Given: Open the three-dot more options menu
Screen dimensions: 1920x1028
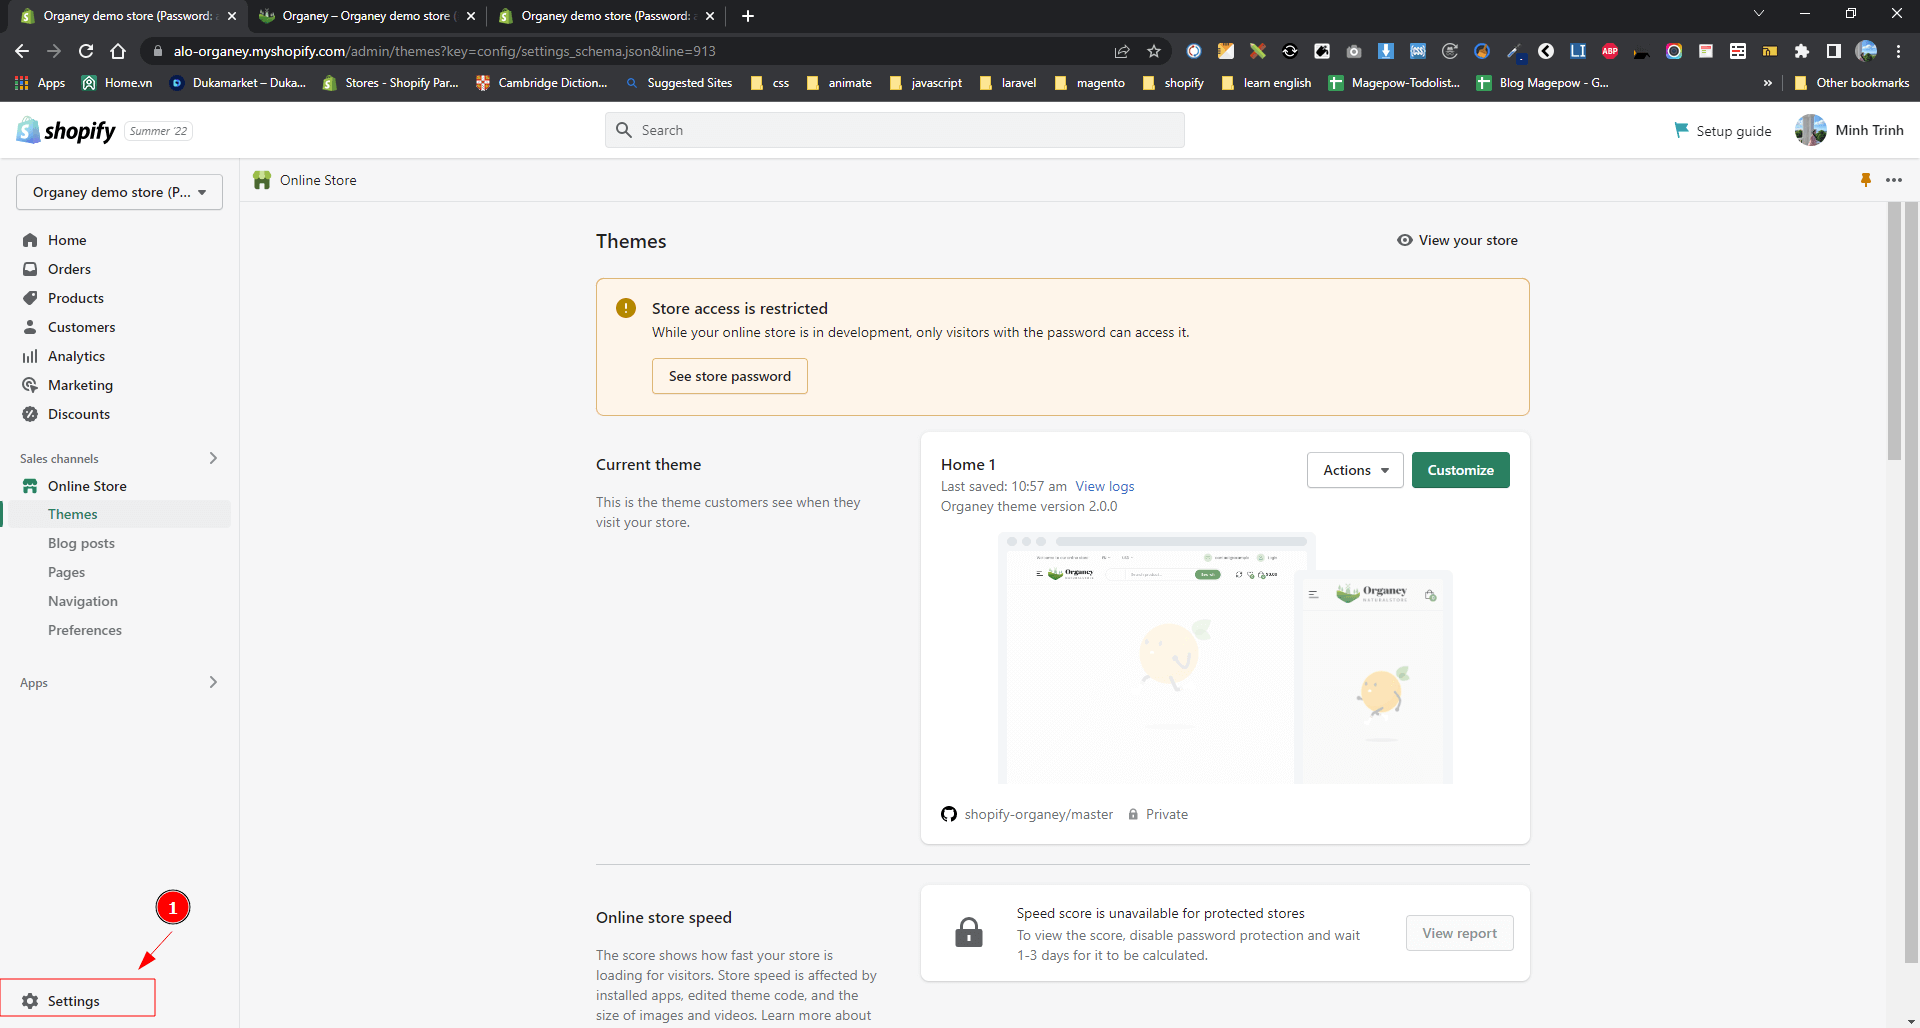Looking at the screenshot, I should pos(1893,180).
